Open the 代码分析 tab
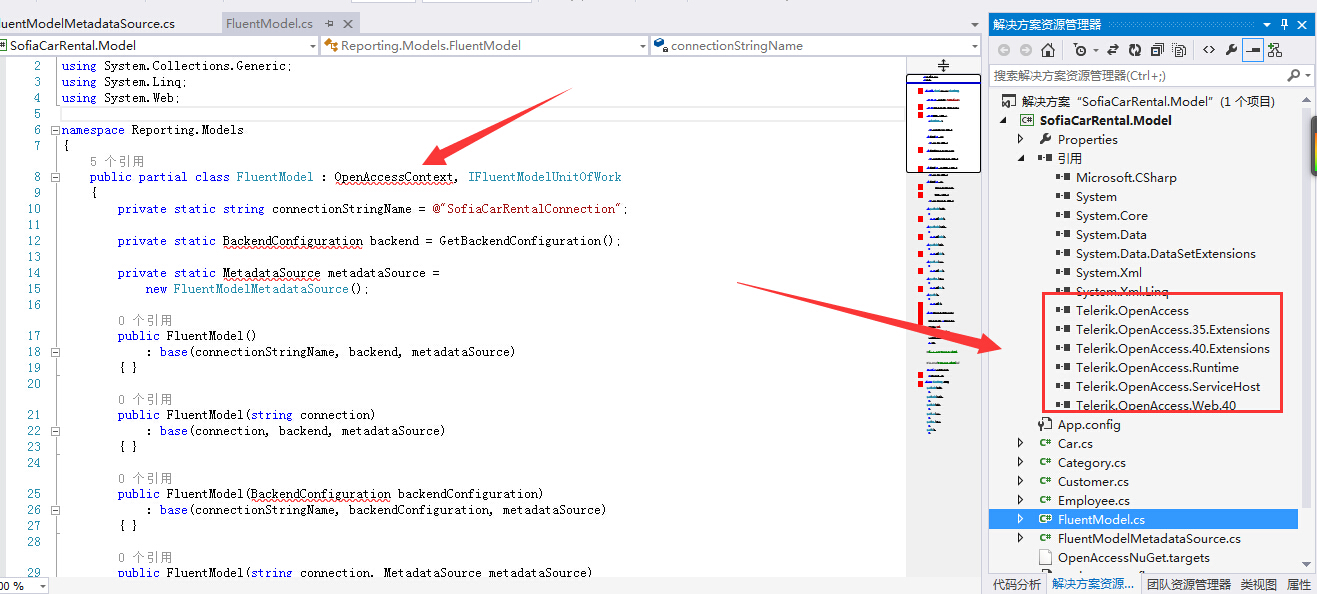This screenshot has height=594, width=1317. coord(1016,584)
